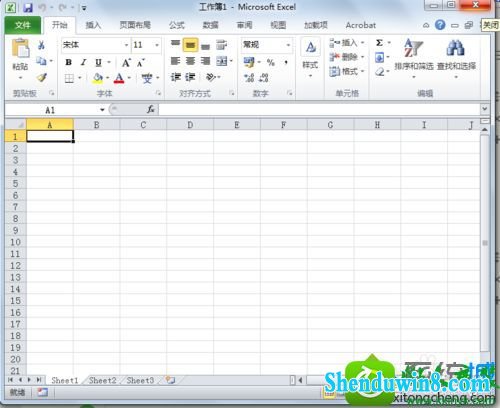
Task: Click the Decrease Indent icon
Action: pyautogui.click(x=175, y=77)
